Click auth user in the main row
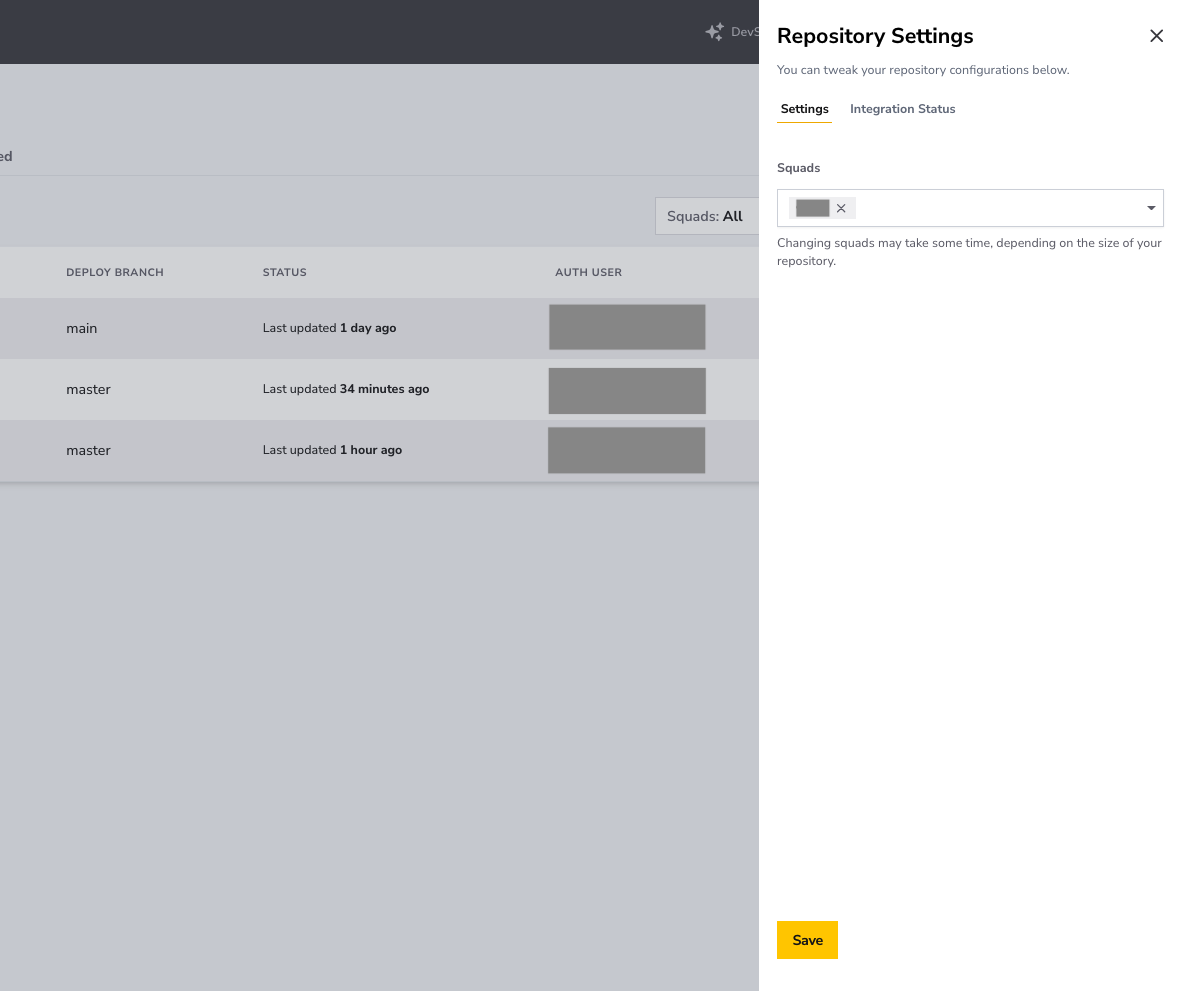Screen dimensions: 1189x991 (x=627, y=328)
